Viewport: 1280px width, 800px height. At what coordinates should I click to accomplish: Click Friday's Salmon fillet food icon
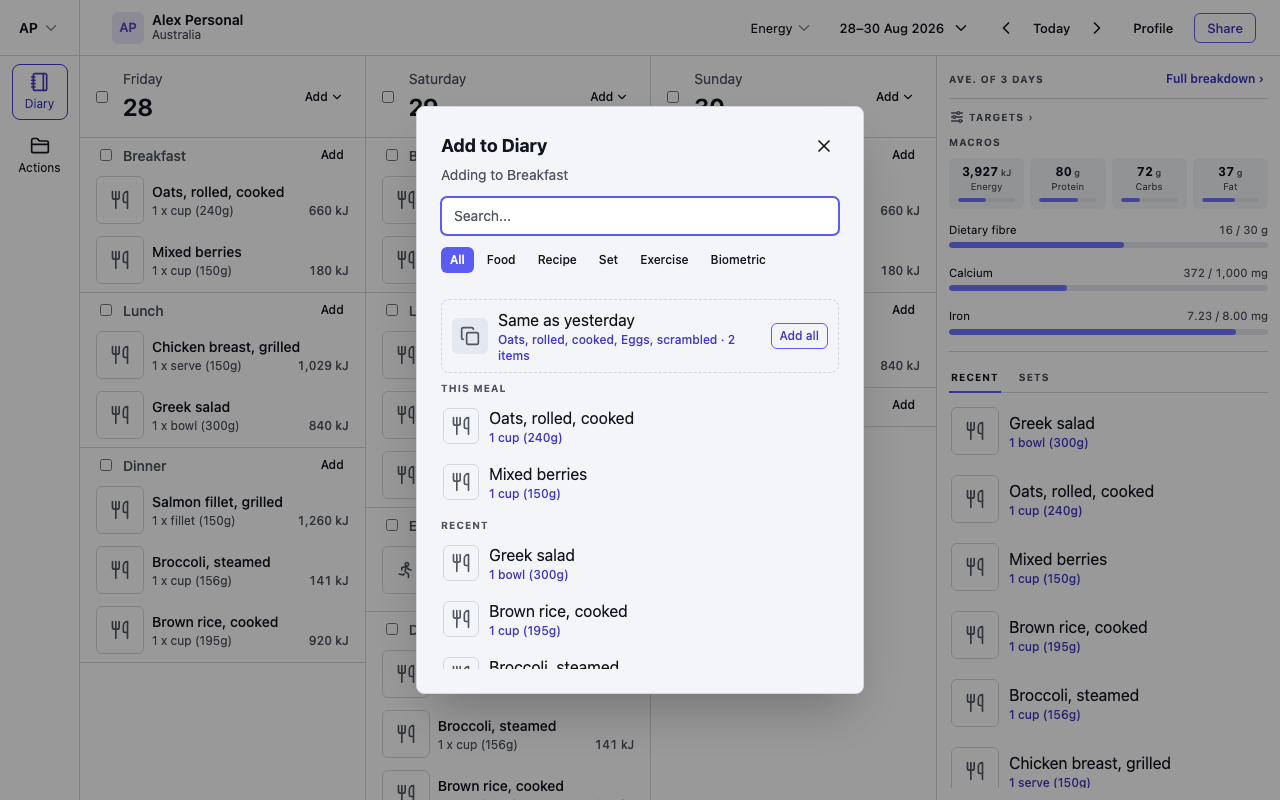click(x=120, y=510)
